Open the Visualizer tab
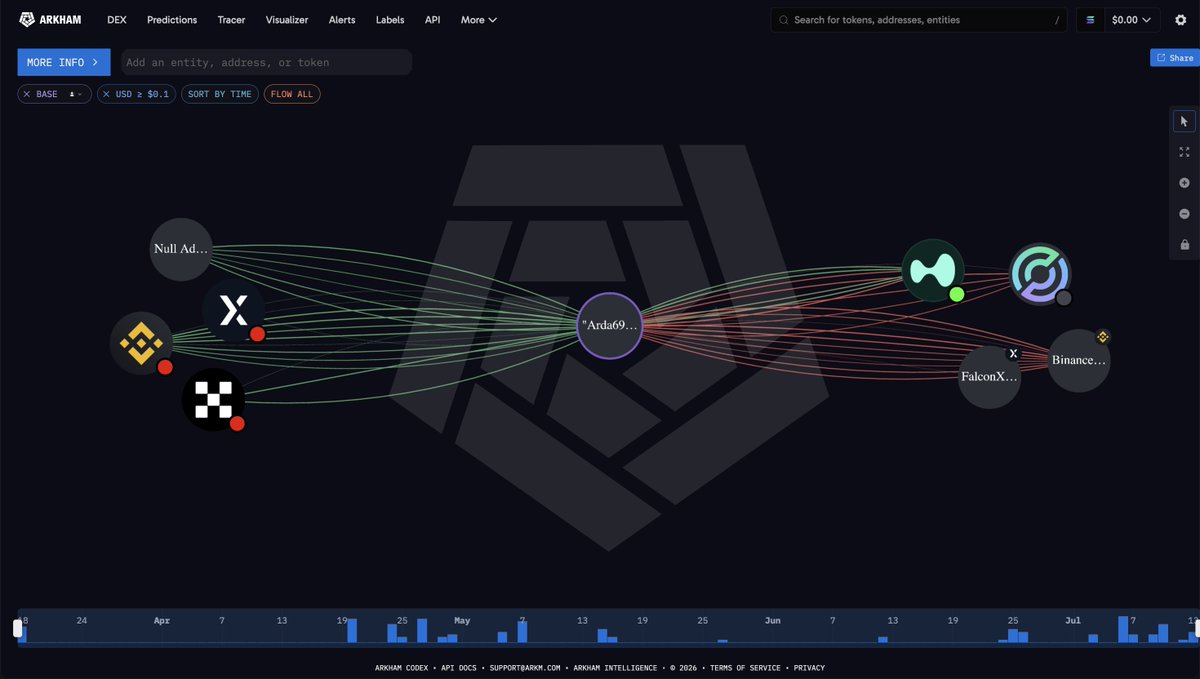The width and height of the screenshot is (1200, 679). (287, 20)
